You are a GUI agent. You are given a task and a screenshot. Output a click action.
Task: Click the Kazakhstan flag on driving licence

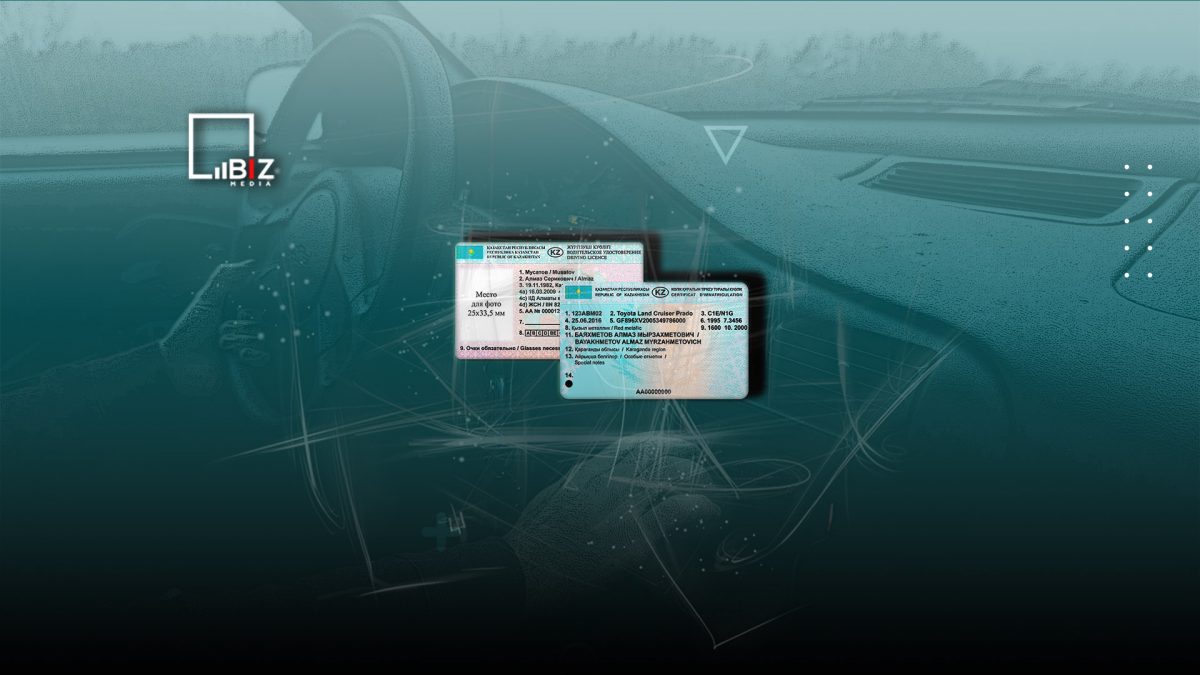470,252
